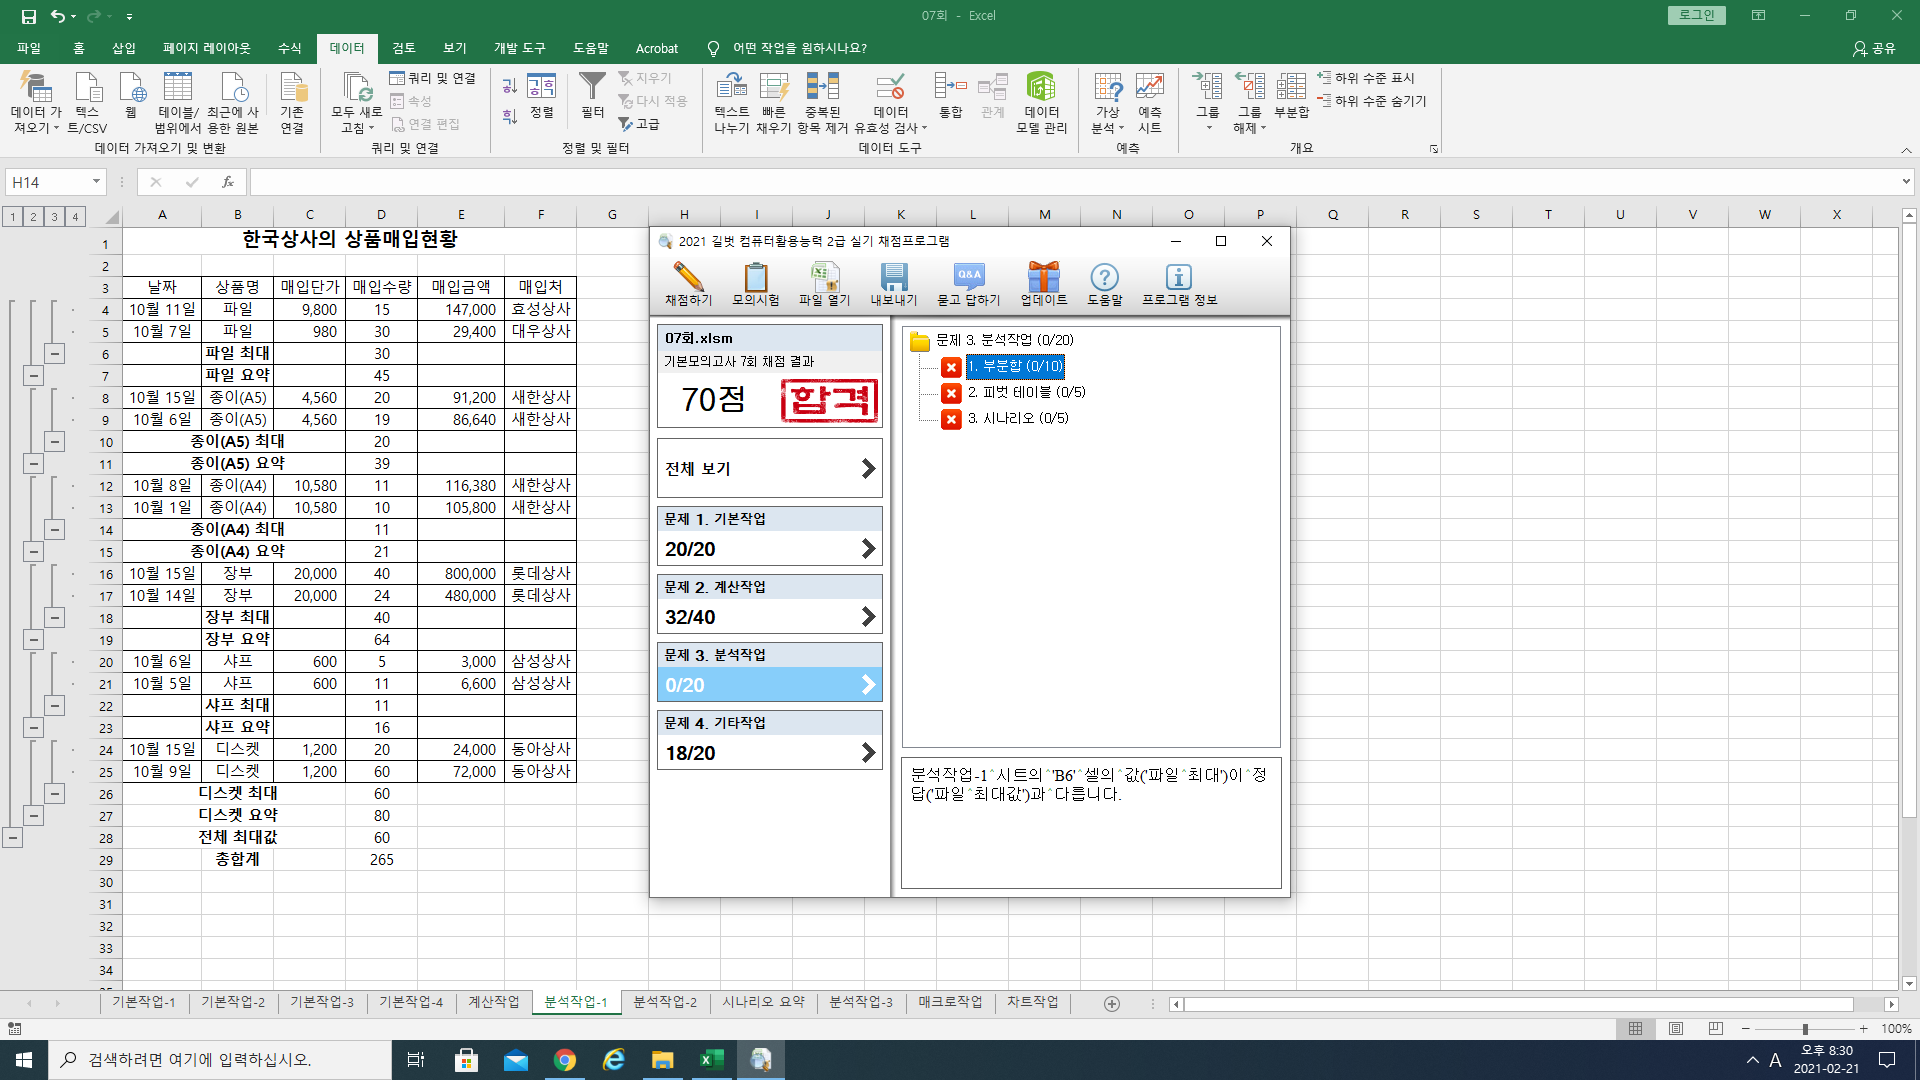
Task: Collapse the 전체 최대값 outline group
Action: click(x=13, y=838)
